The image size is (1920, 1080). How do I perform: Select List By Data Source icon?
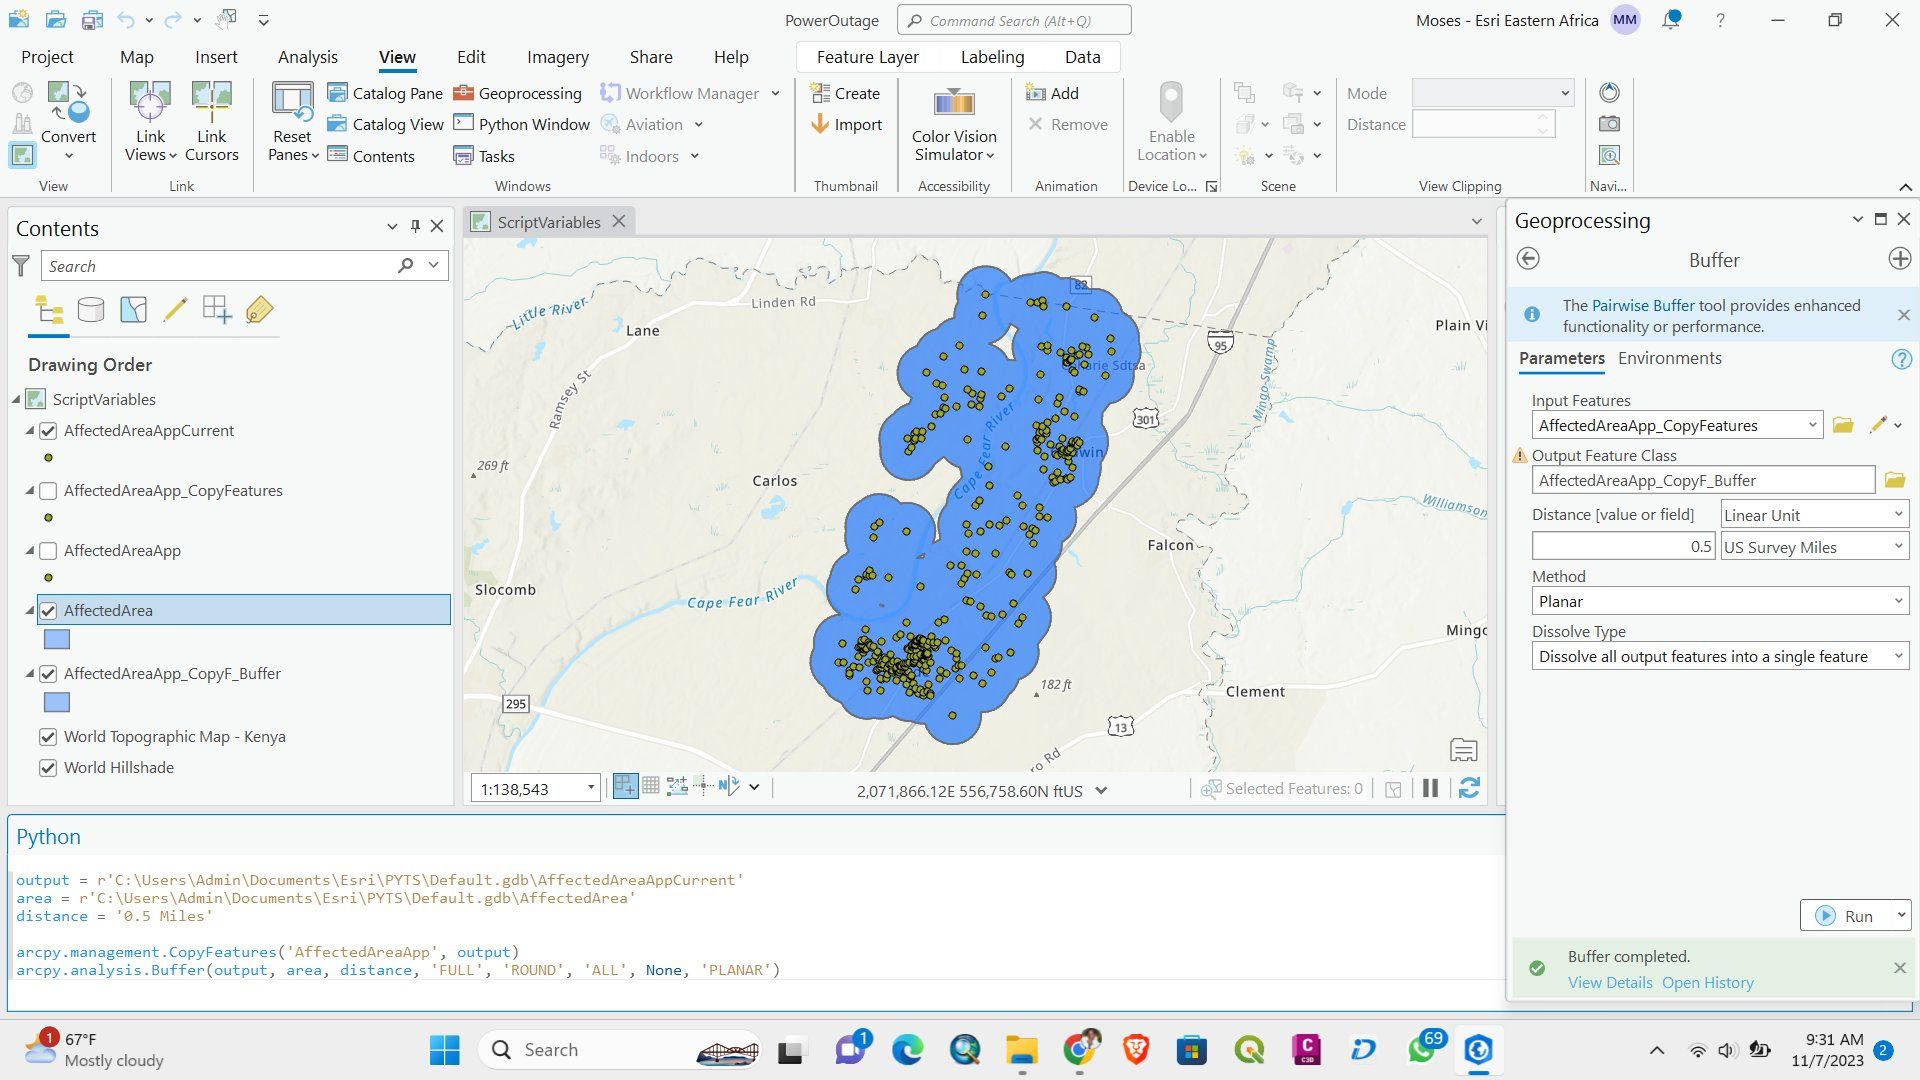click(91, 310)
